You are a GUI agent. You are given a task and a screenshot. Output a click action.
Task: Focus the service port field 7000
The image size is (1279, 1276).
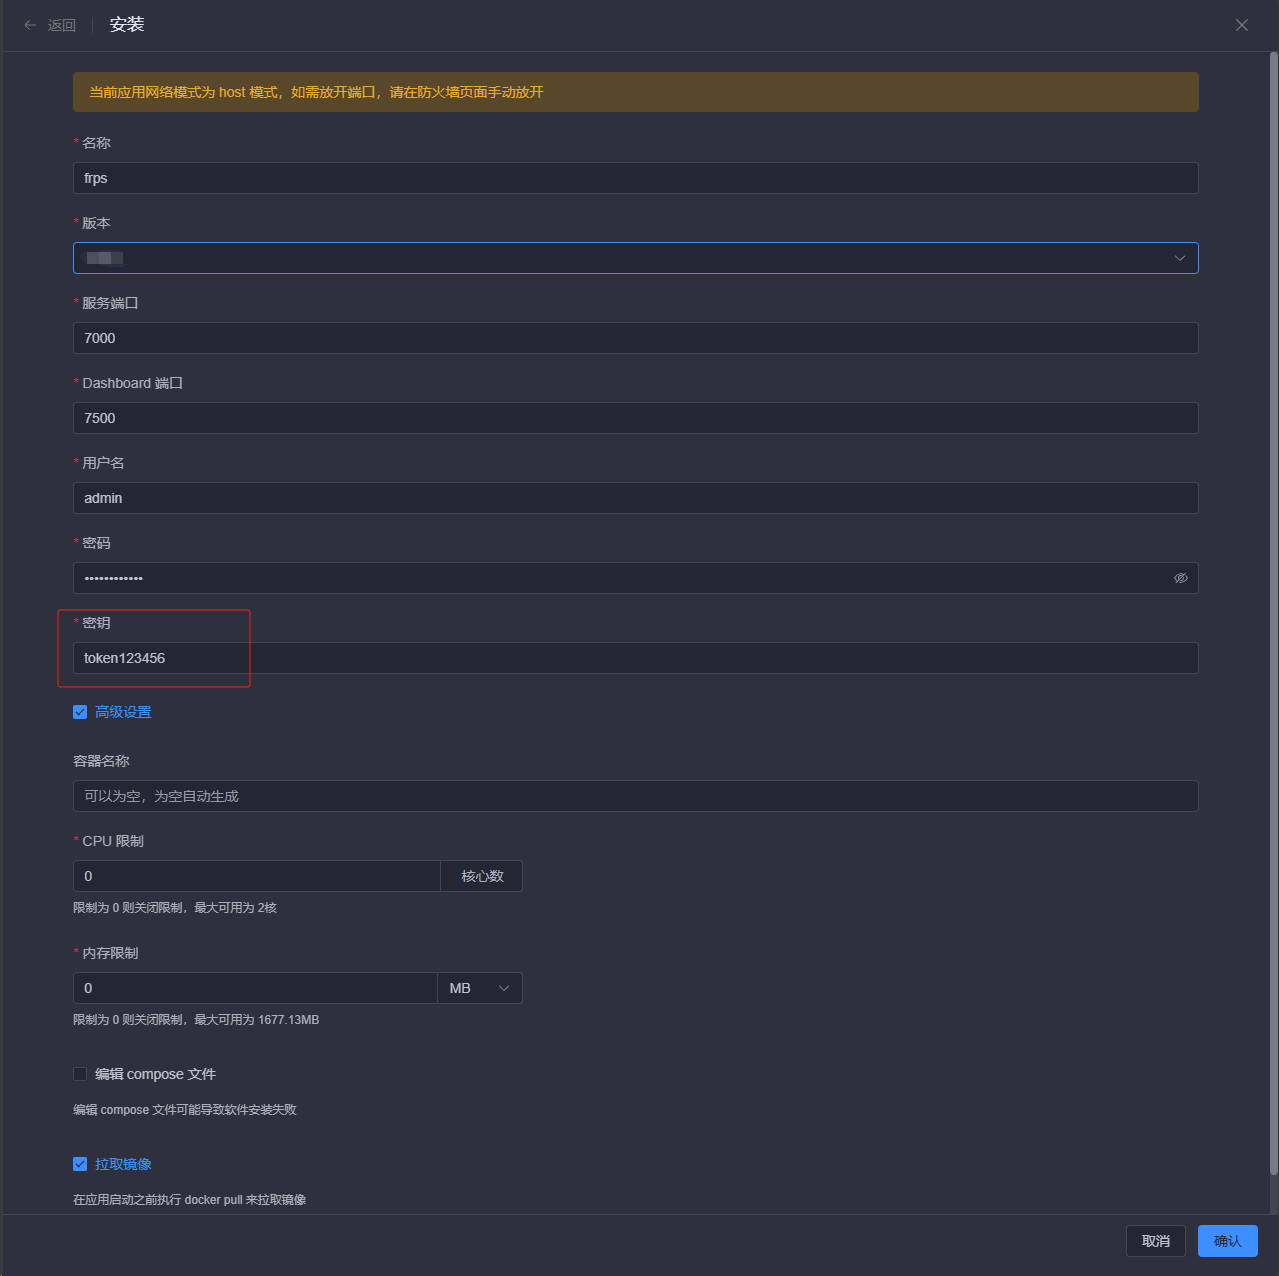click(635, 338)
